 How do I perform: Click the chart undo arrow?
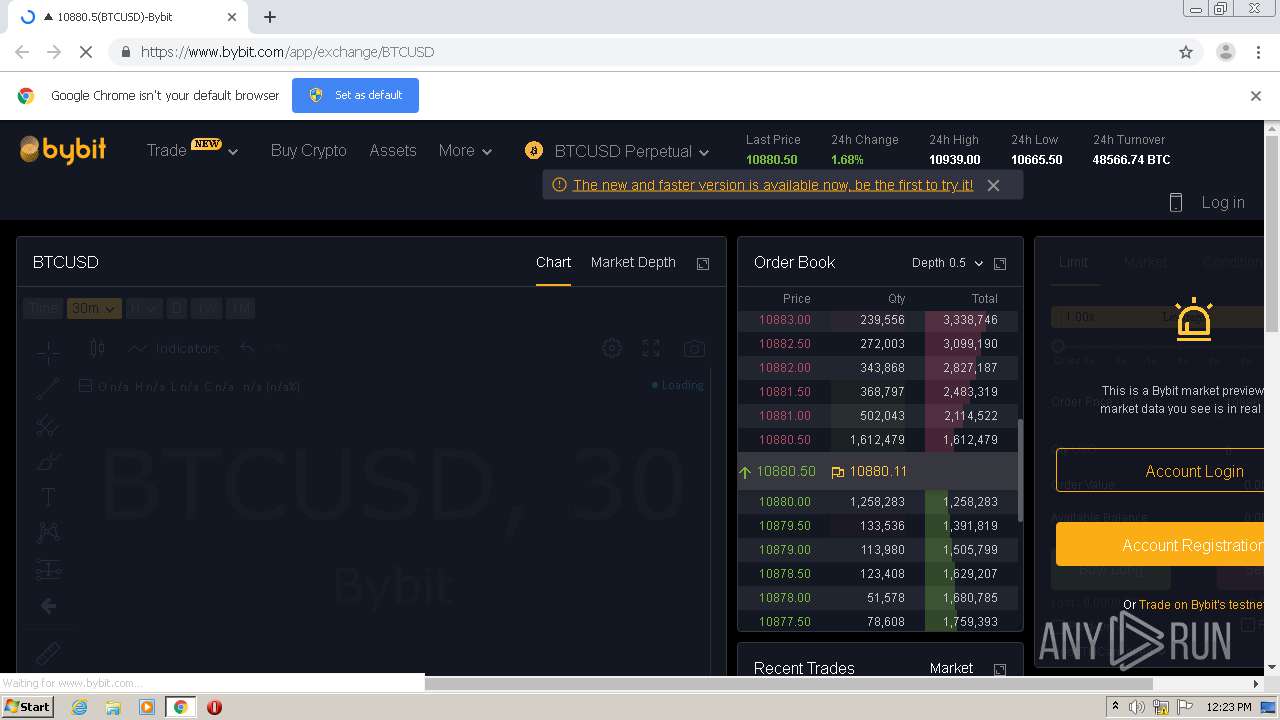247,348
